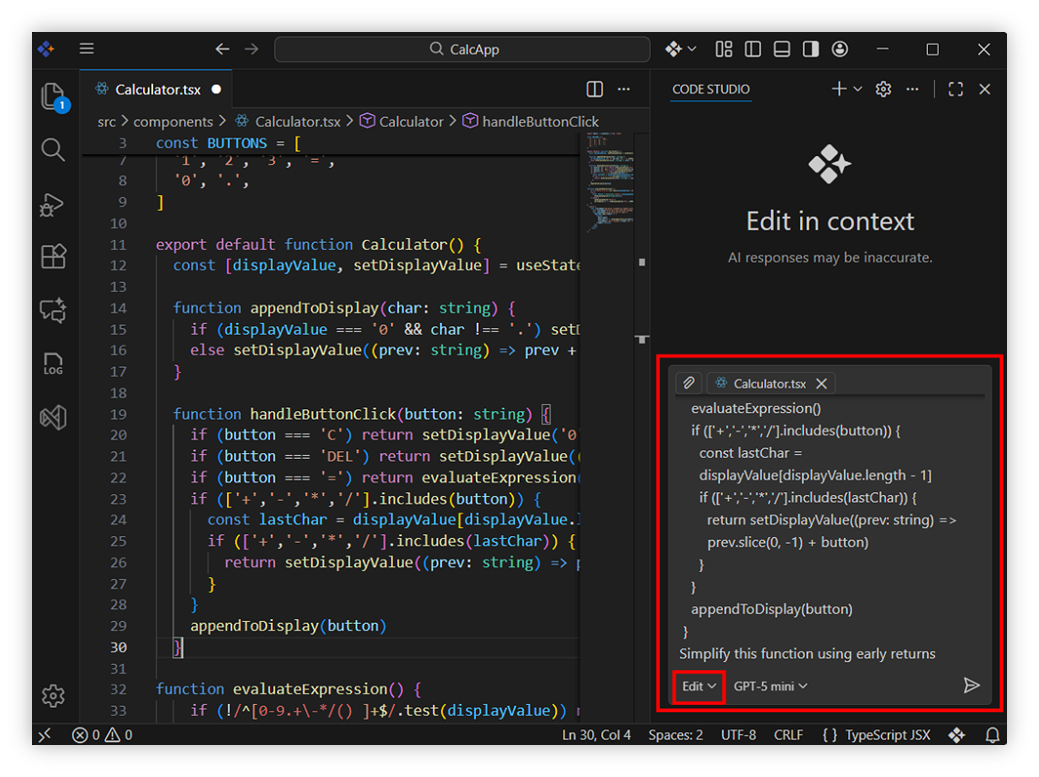Screen dimensions: 1039x777
Task: Expand the new chat plus dropdown arrow
Action: 858,89
